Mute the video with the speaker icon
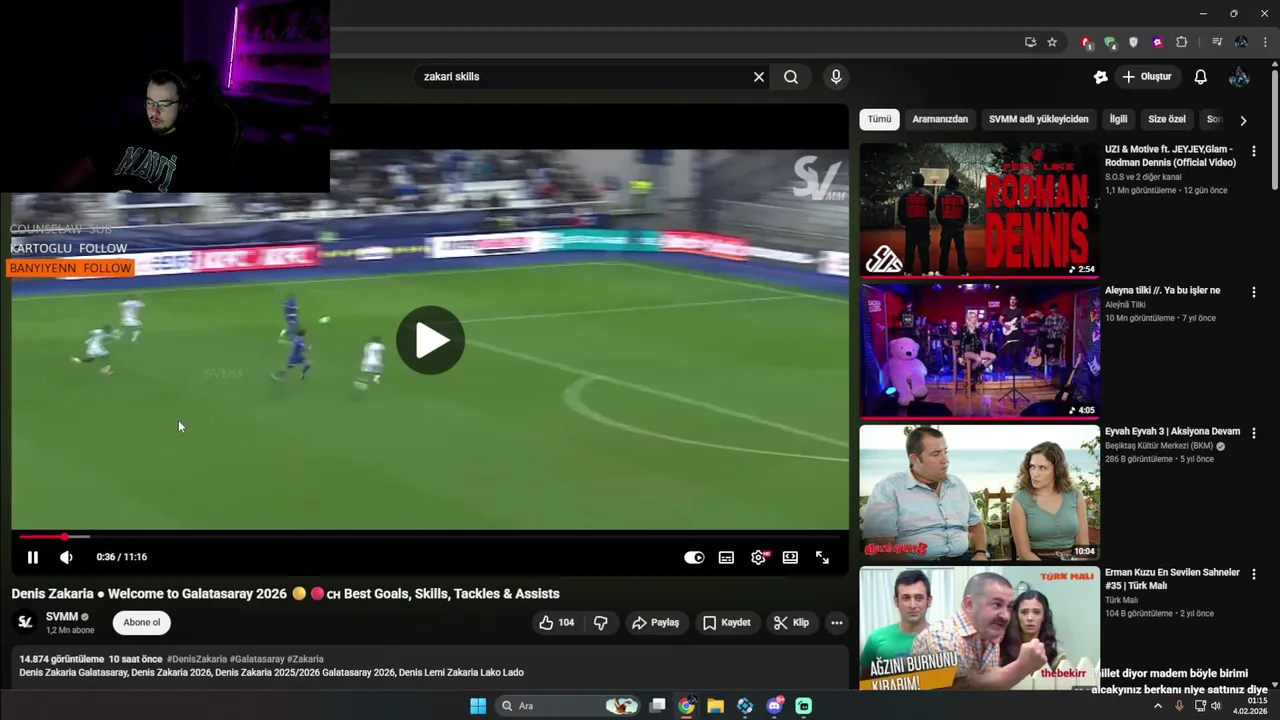1280x720 pixels. pos(66,557)
